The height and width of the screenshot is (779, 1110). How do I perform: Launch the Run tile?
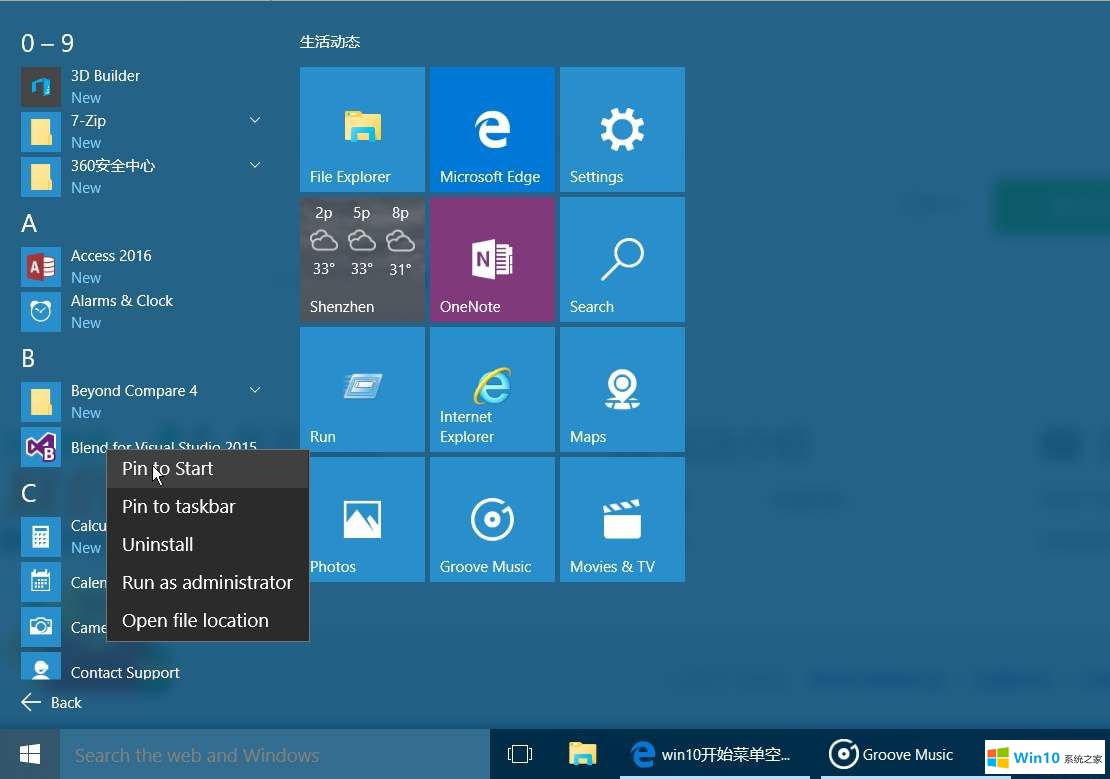click(362, 390)
